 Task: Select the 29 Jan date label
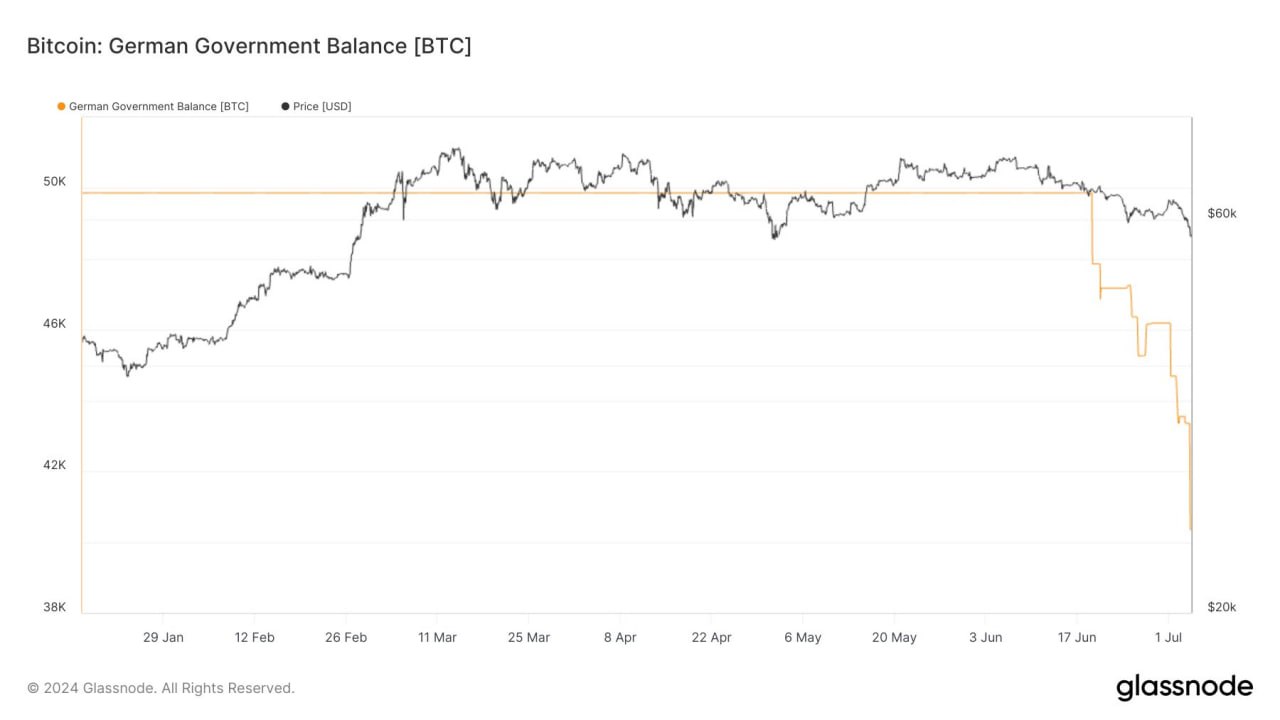pyautogui.click(x=163, y=637)
